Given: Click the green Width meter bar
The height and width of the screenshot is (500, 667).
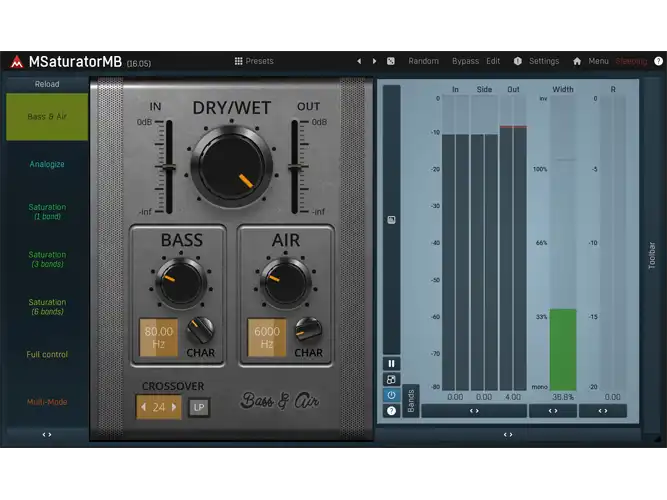Looking at the screenshot, I should (563, 349).
